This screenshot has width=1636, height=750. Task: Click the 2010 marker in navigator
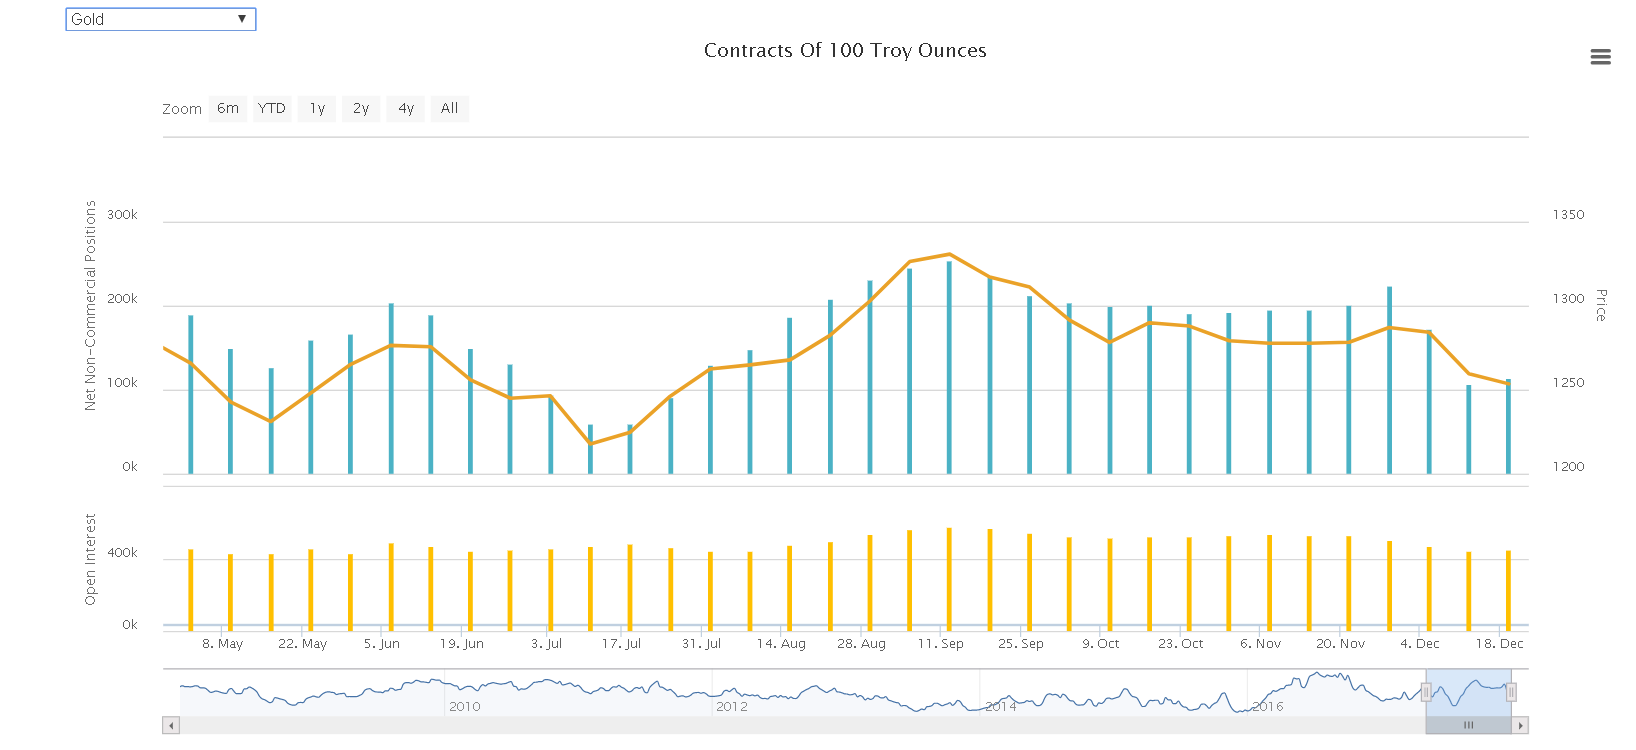[x=464, y=706]
